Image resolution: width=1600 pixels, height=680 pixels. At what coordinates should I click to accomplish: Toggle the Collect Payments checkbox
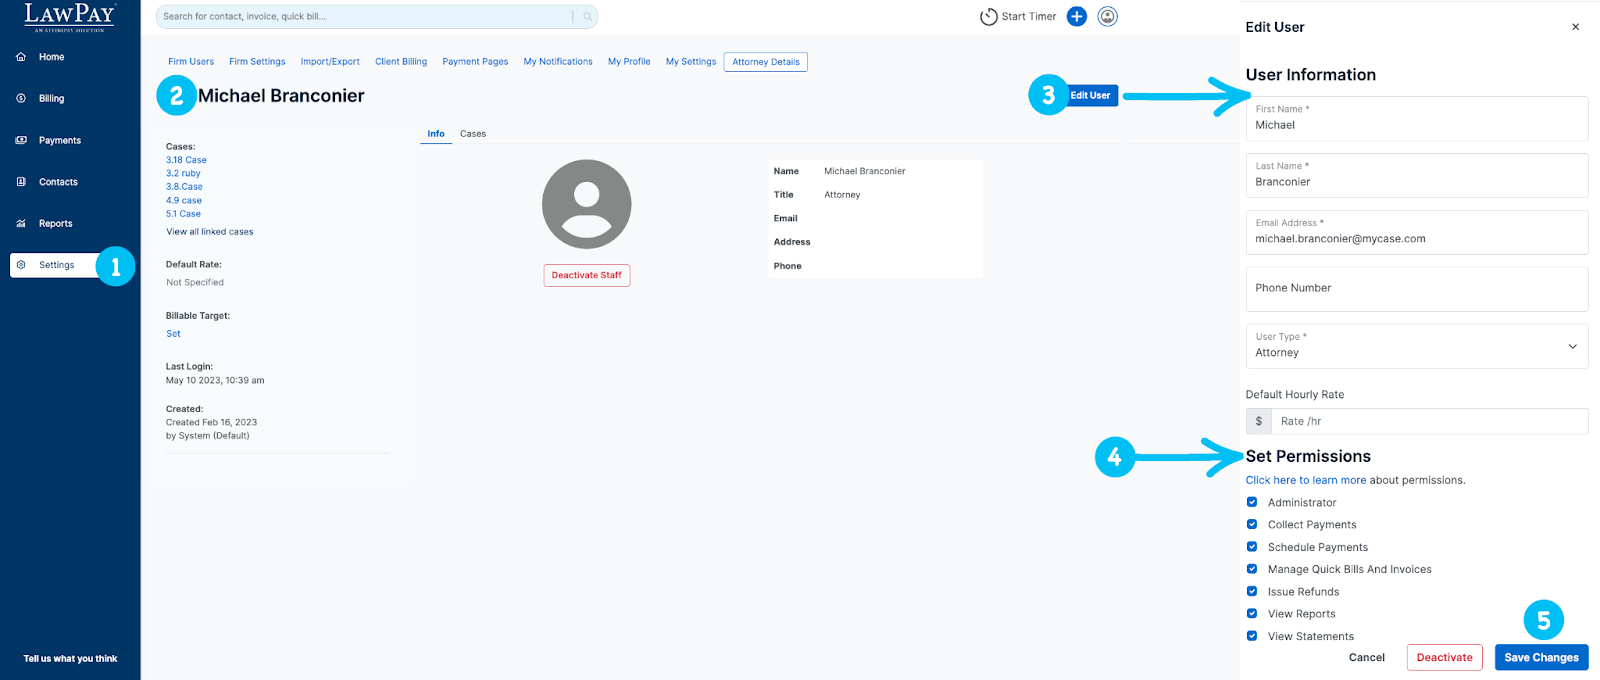(1252, 524)
